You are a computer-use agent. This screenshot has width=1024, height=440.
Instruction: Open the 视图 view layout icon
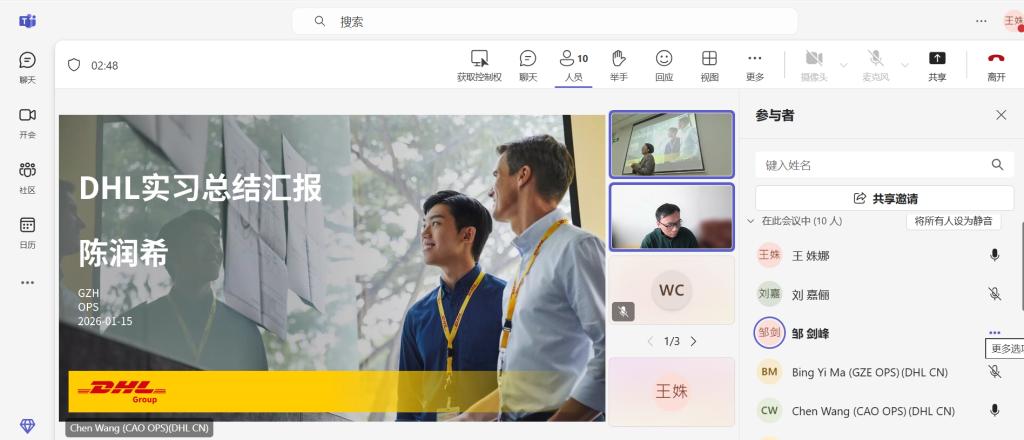[709, 59]
